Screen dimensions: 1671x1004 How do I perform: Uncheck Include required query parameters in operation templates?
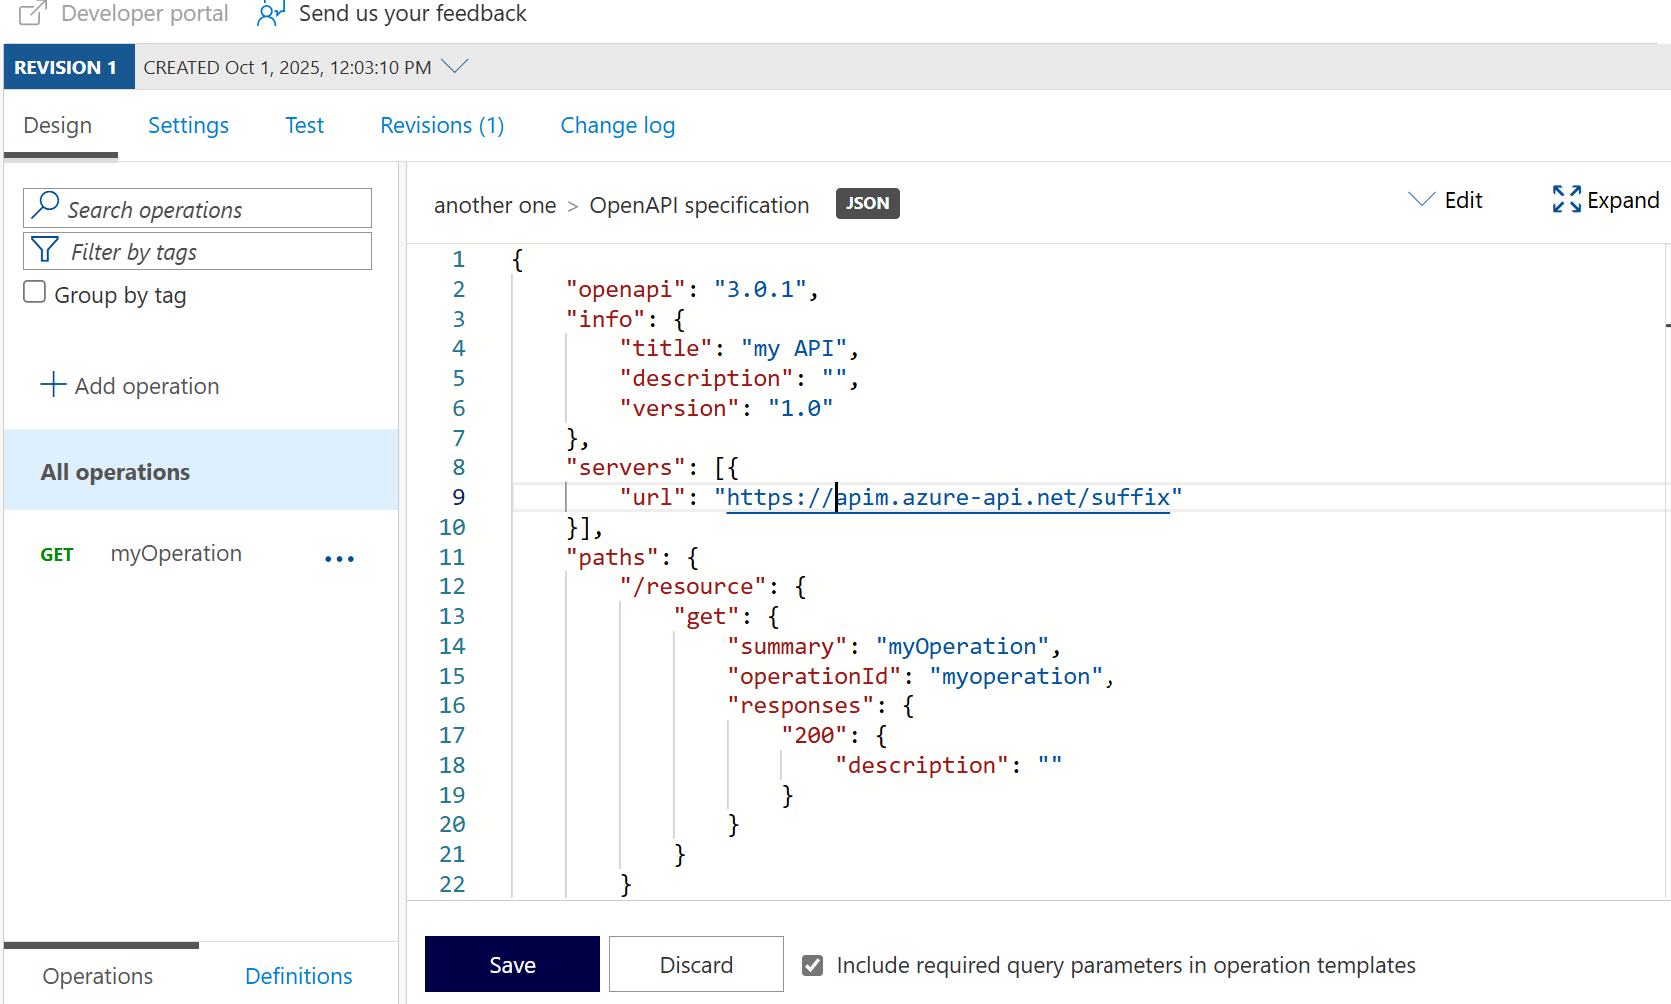[811, 964]
